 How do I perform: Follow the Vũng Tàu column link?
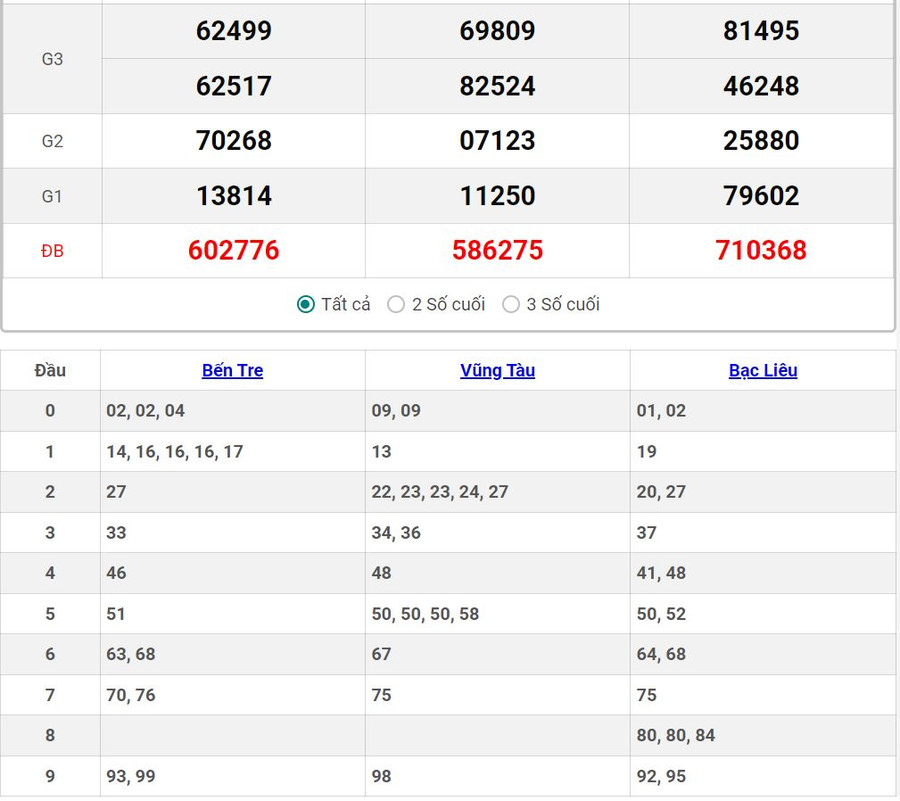(497, 370)
